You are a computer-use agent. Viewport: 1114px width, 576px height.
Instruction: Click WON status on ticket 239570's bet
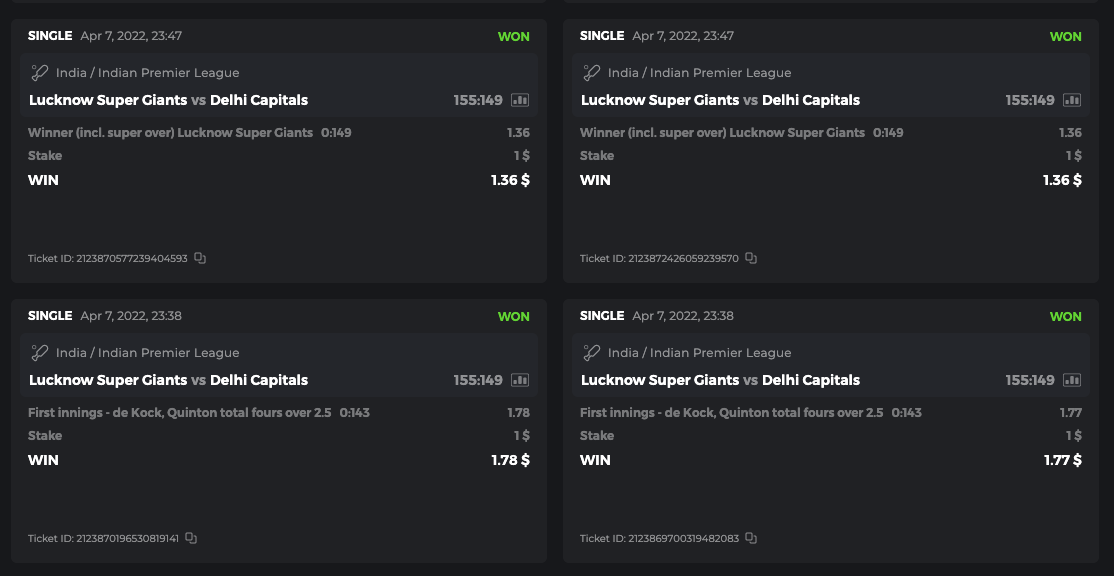pyautogui.click(x=1065, y=36)
